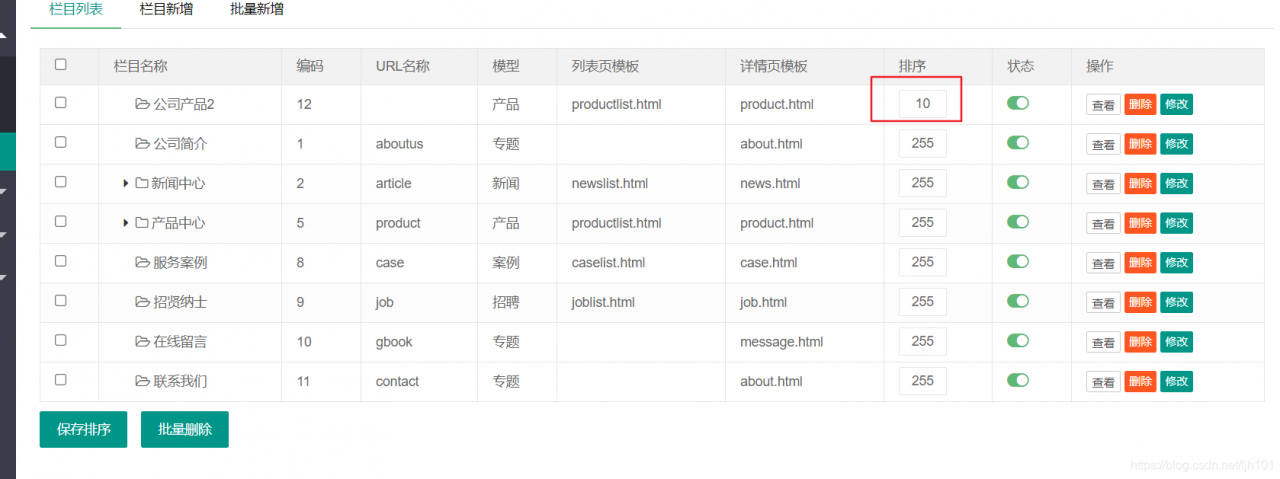Click 删除 for the 公司产品2 row

pos(1140,104)
